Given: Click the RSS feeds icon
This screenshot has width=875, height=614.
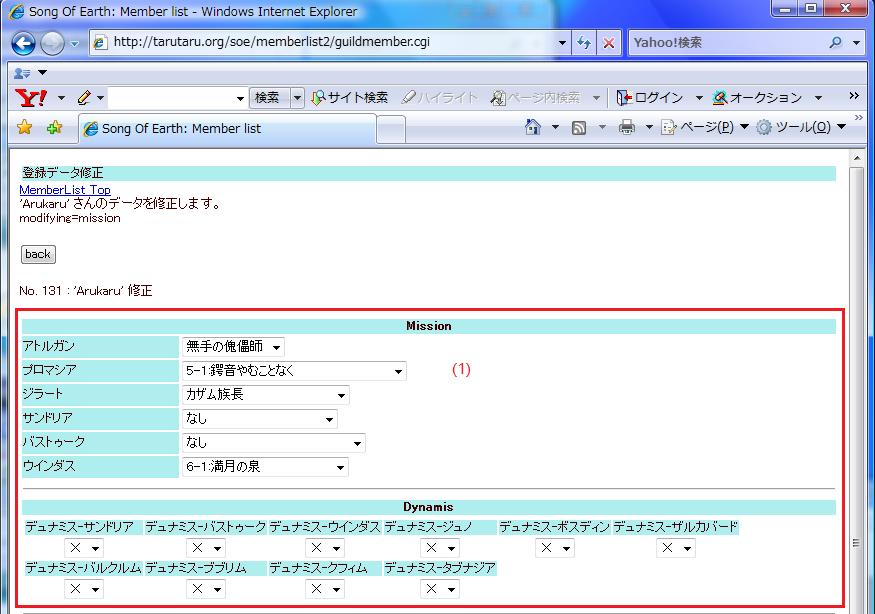Looking at the screenshot, I should click(x=579, y=127).
